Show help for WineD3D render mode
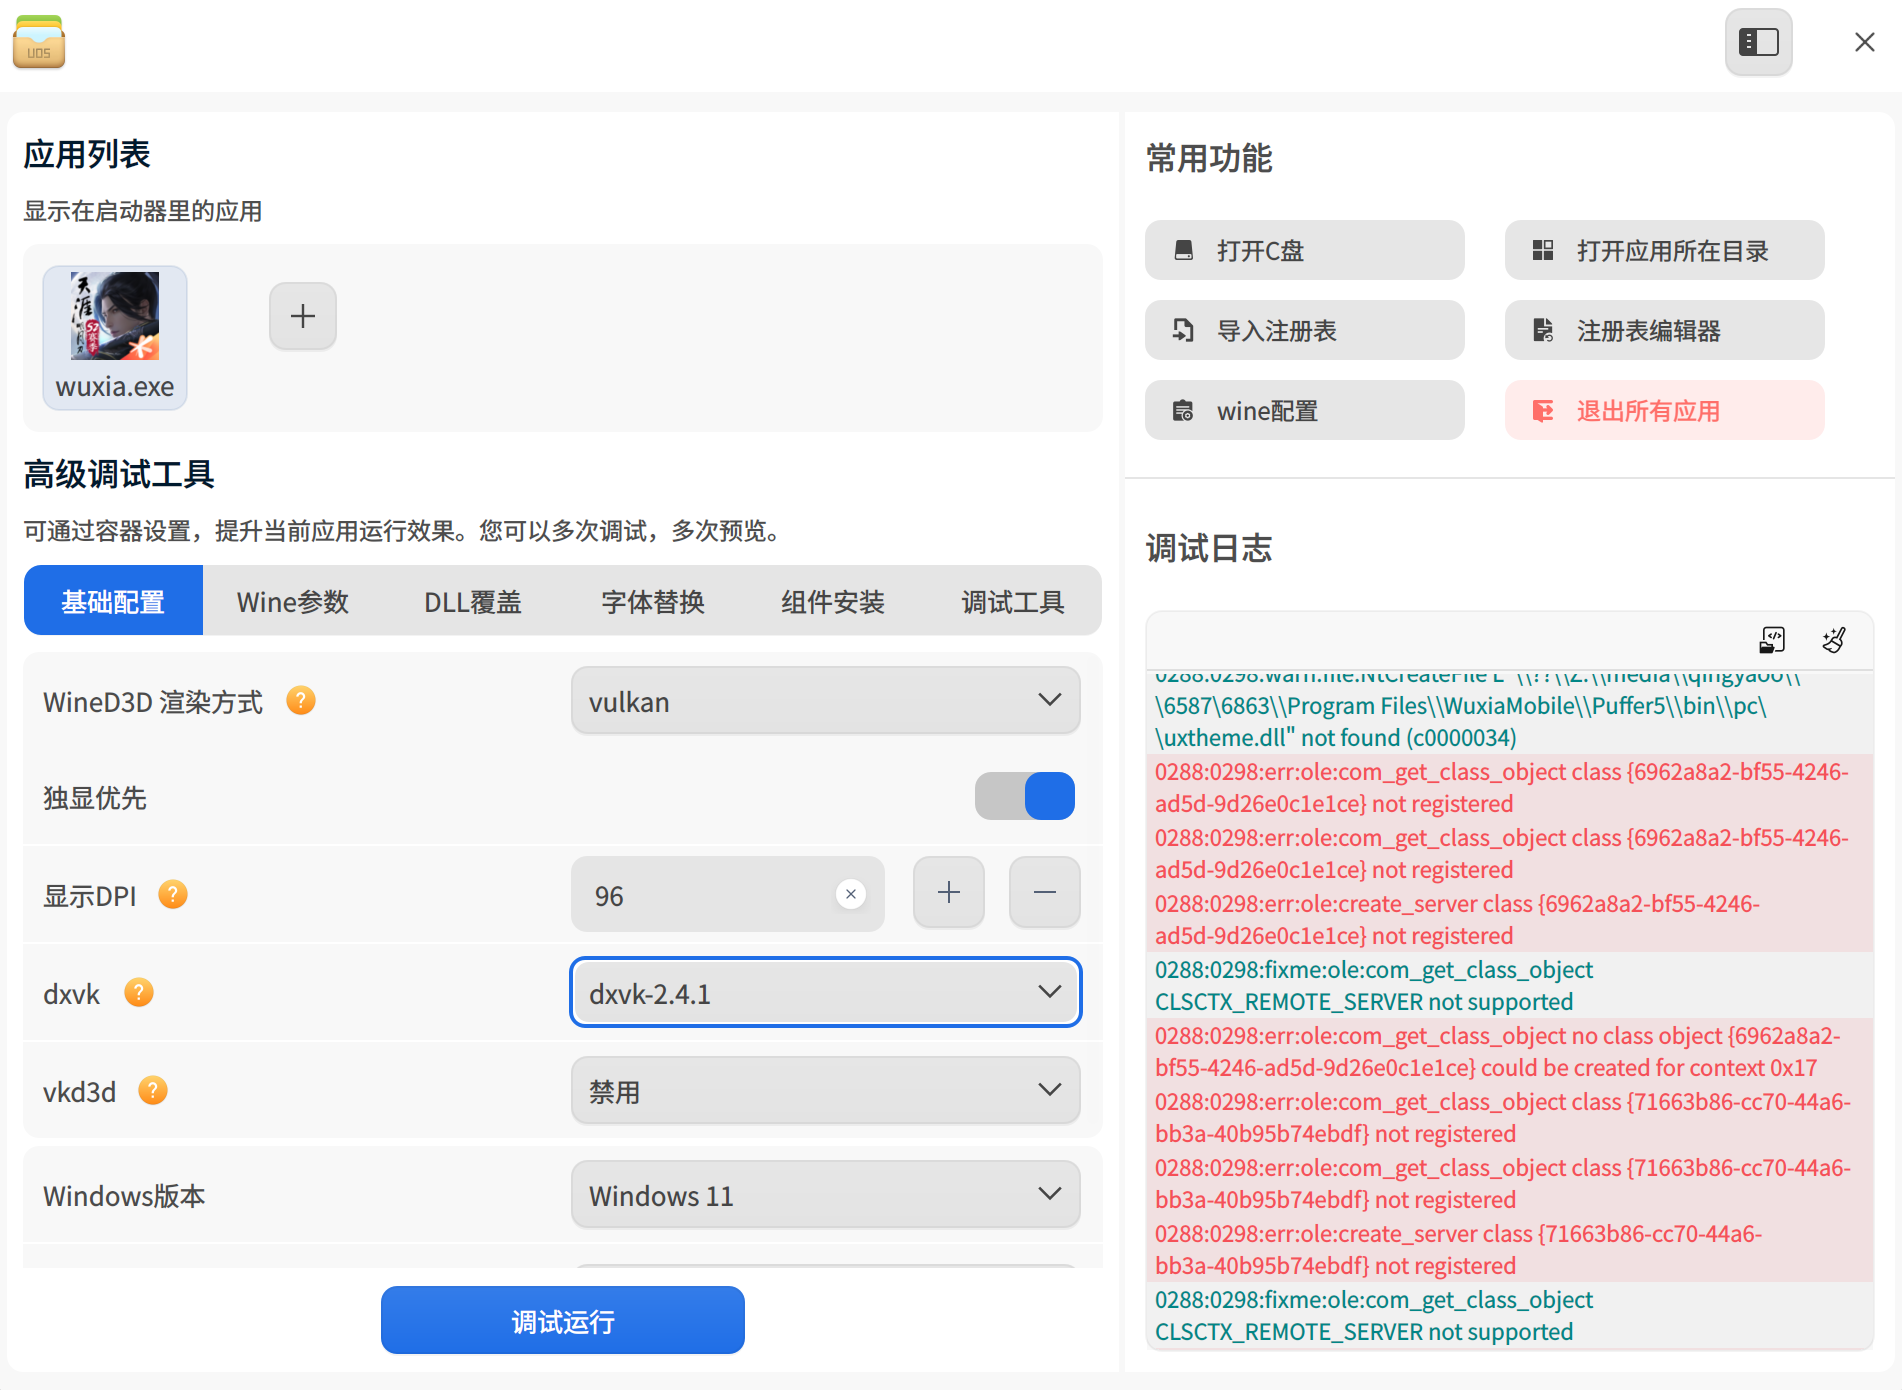Viewport: 1902px width, 1390px height. click(x=301, y=701)
